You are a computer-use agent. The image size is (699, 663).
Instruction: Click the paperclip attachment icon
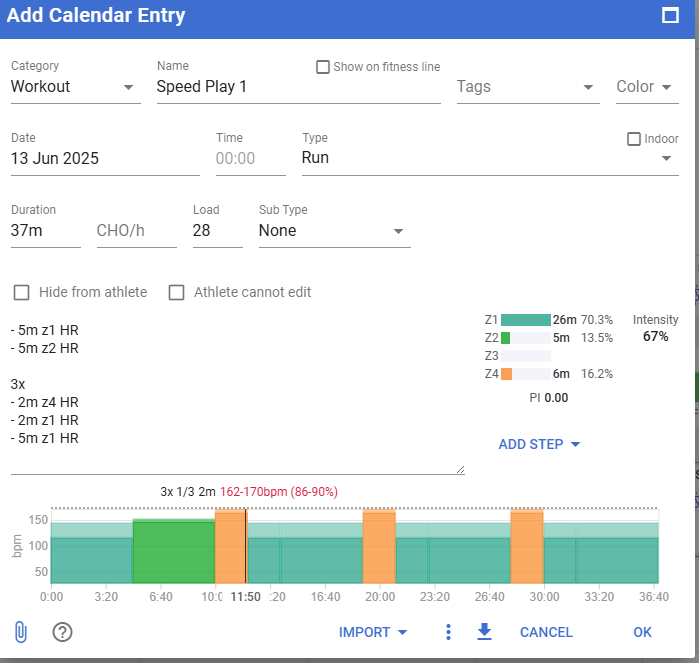coord(21,632)
